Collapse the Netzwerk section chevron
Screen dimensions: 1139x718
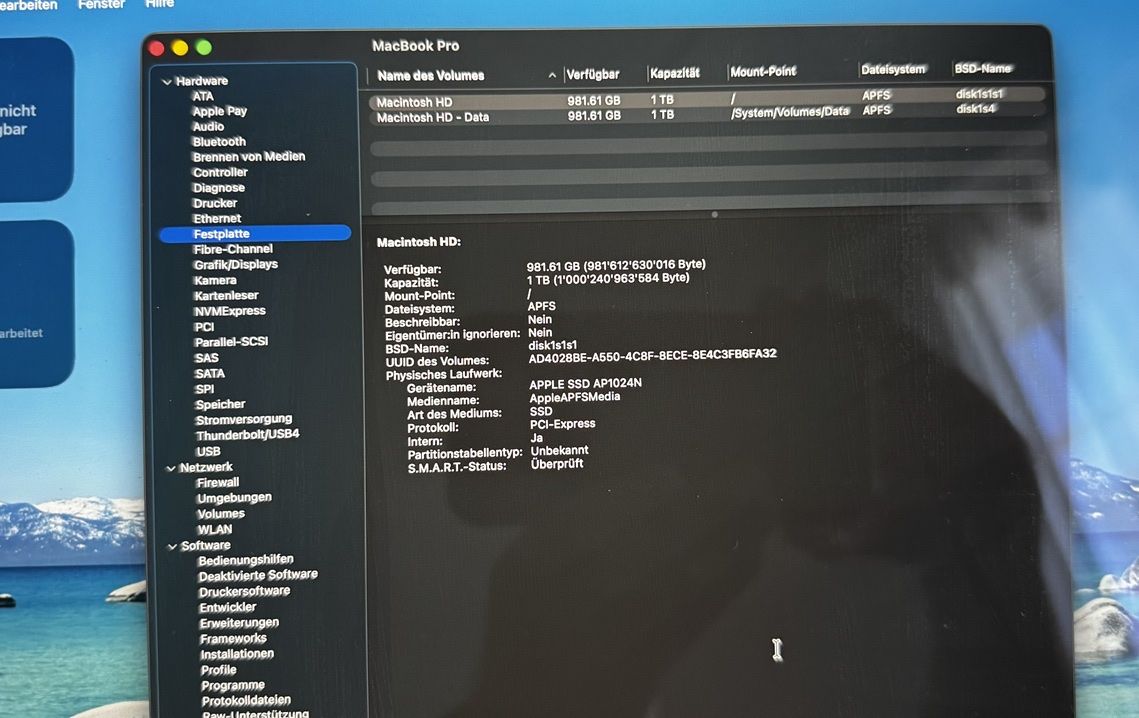pos(171,468)
